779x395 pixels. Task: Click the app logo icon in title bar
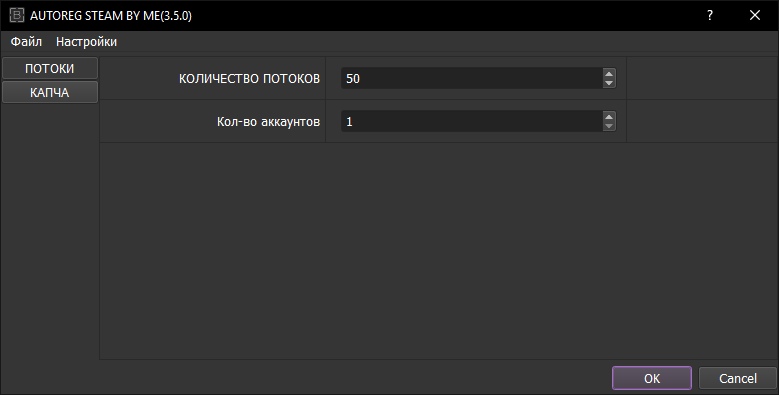[x=16, y=15]
